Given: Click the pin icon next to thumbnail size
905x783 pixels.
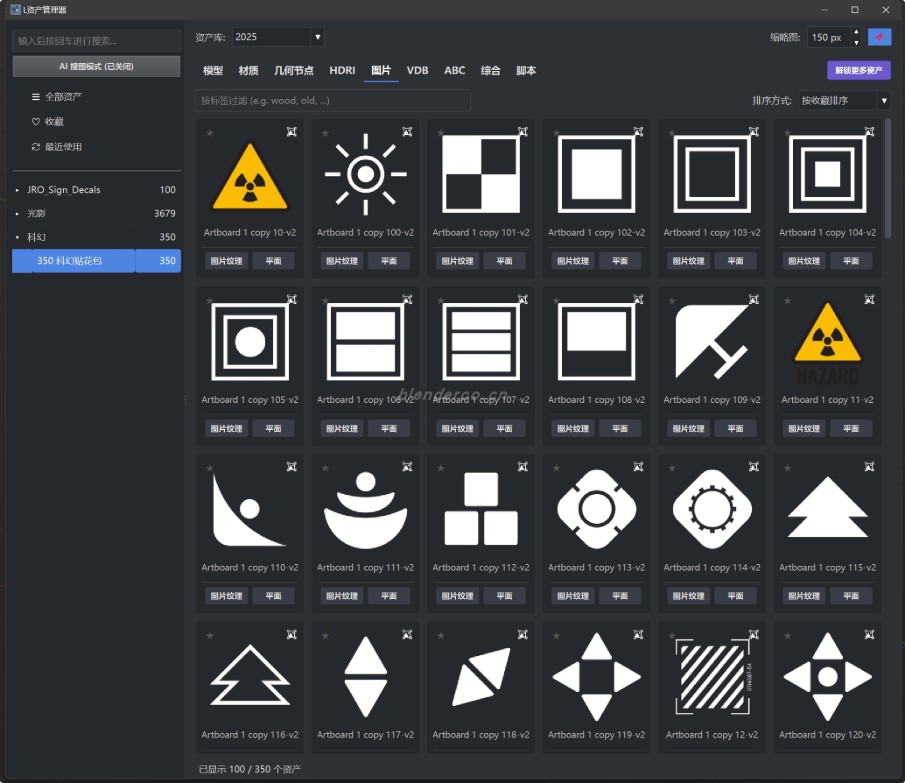Looking at the screenshot, I should [879, 38].
